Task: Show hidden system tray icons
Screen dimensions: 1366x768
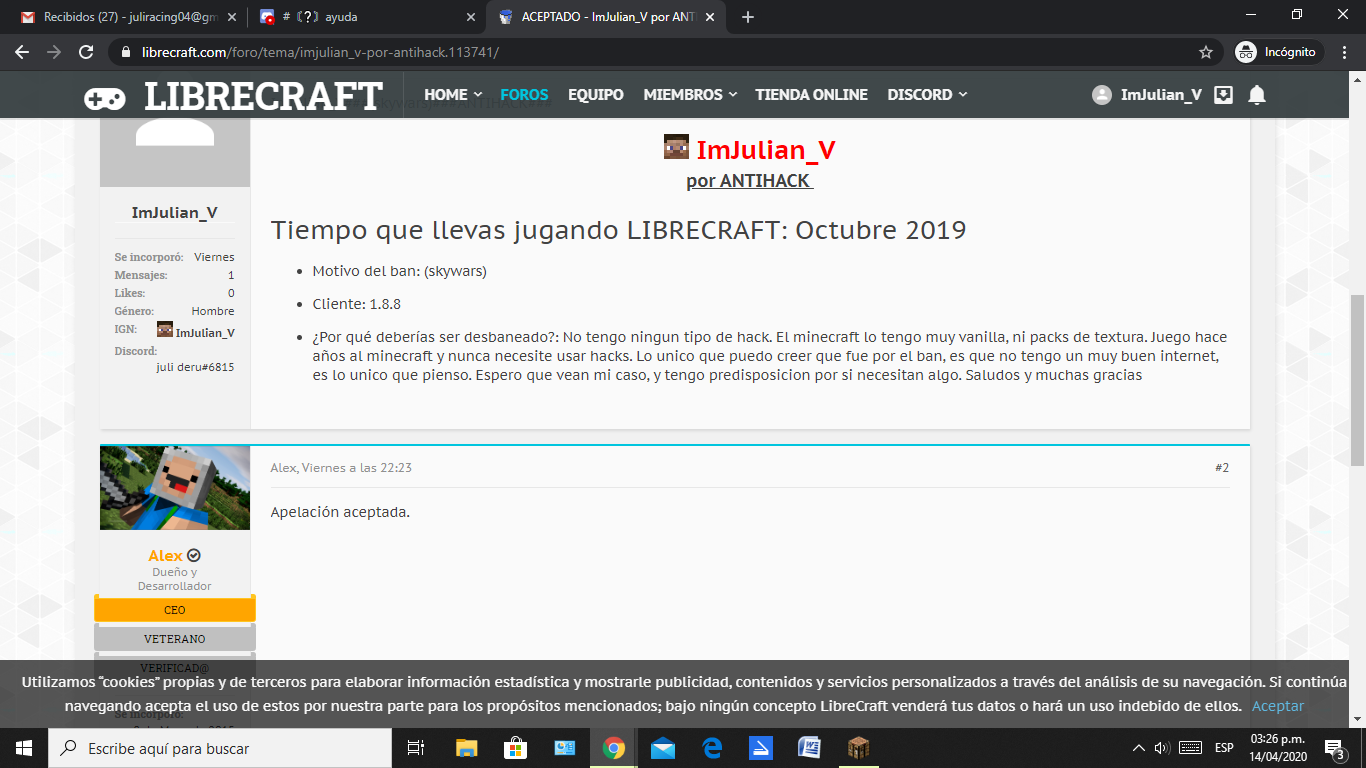Action: coord(1138,748)
